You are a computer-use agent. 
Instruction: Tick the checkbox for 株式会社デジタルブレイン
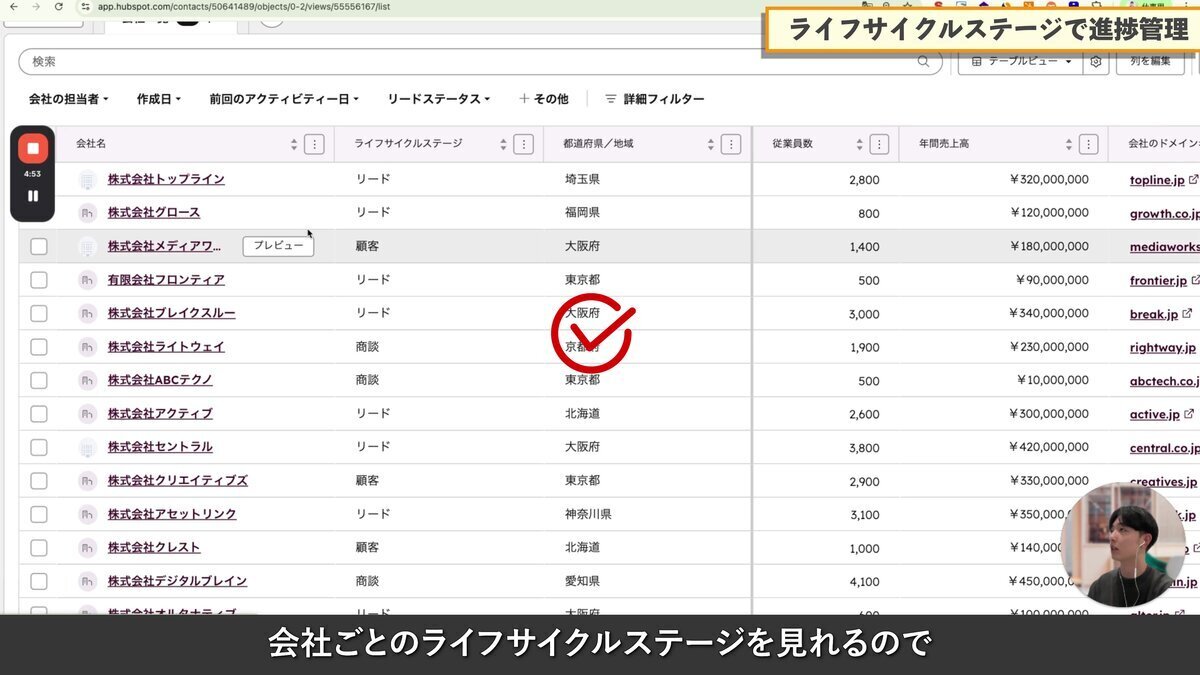pos(38,581)
